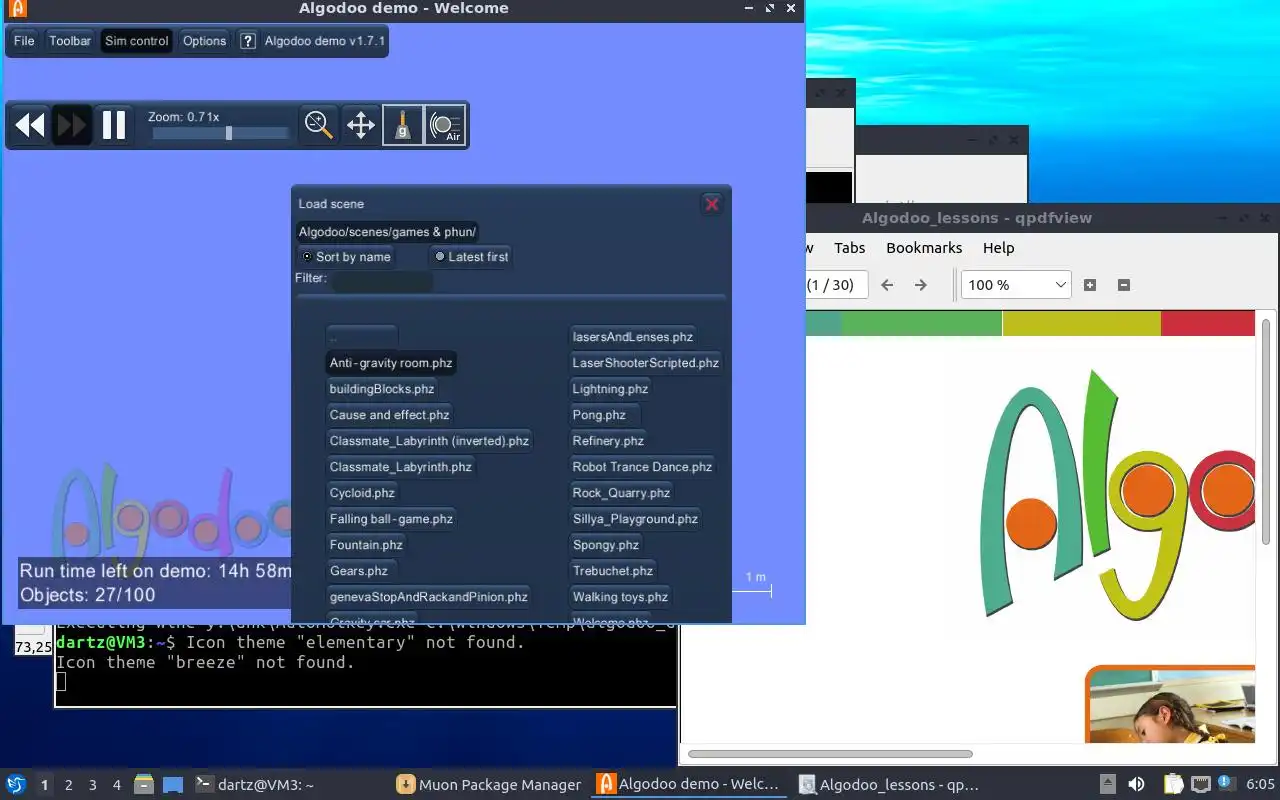Viewport: 1280px width, 800px height.
Task: Load Spongy.phz scene
Action: (x=606, y=545)
